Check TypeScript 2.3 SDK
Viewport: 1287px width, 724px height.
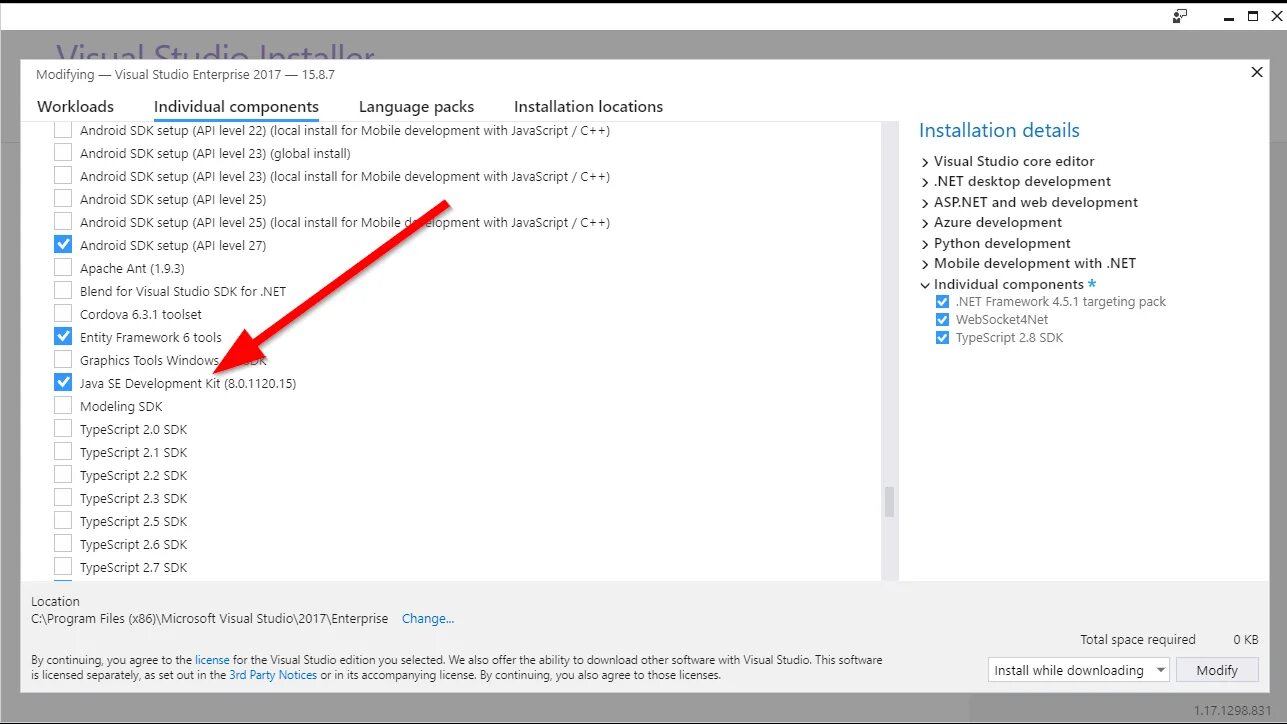coord(63,498)
